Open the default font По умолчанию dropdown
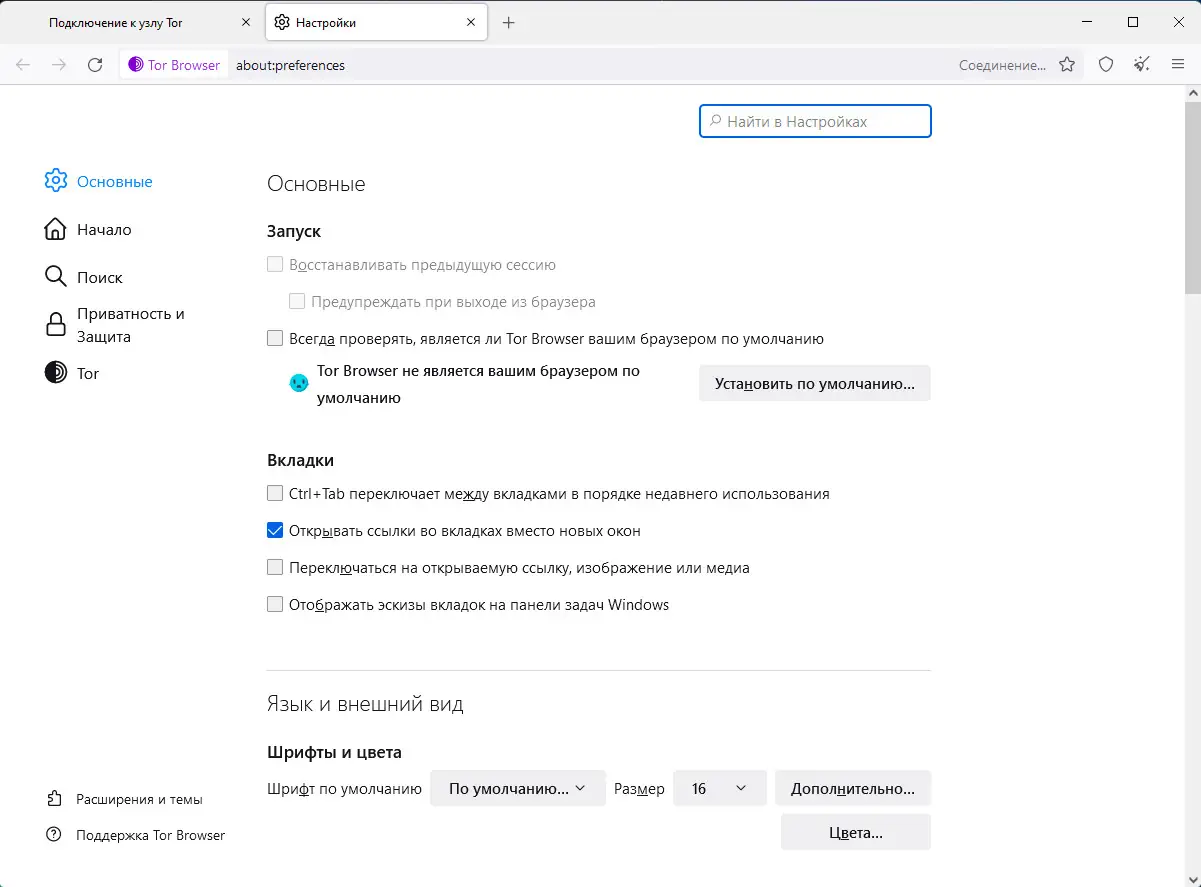 click(x=518, y=788)
